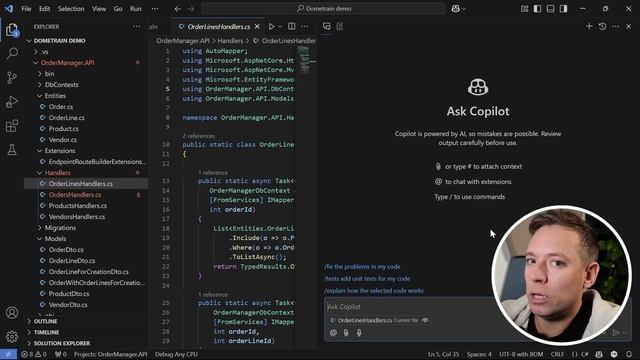The image size is (640, 360).
Task: Click the /tests add unit tests suggestion
Action: [x=367, y=279]
